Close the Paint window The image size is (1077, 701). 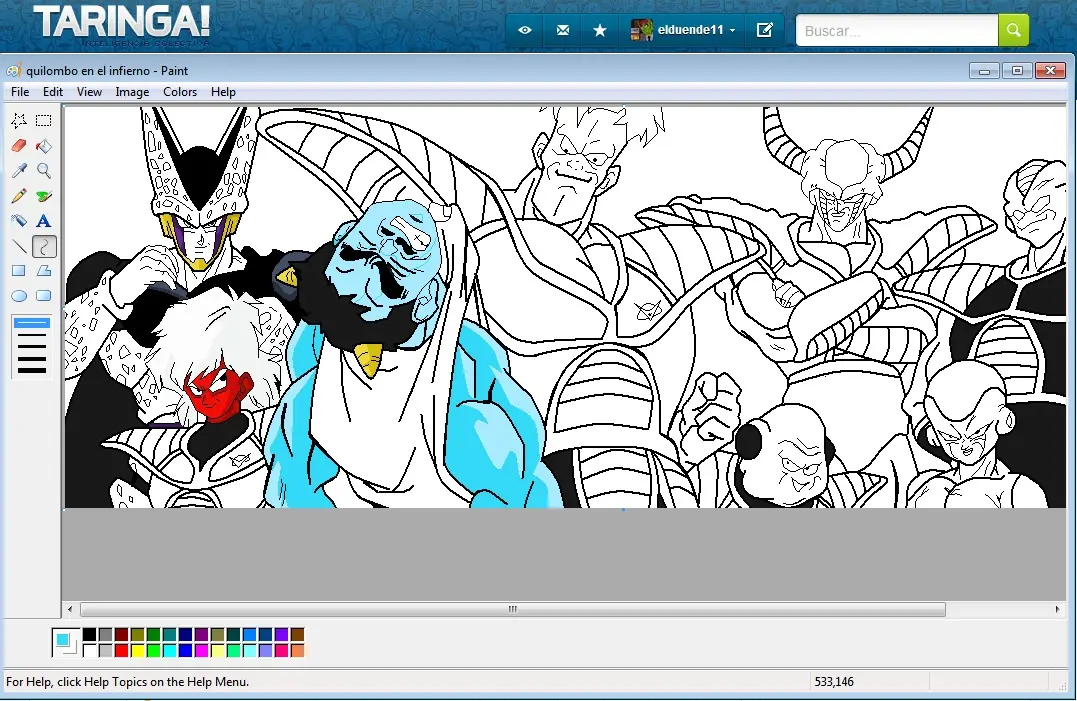[1050, 71]
